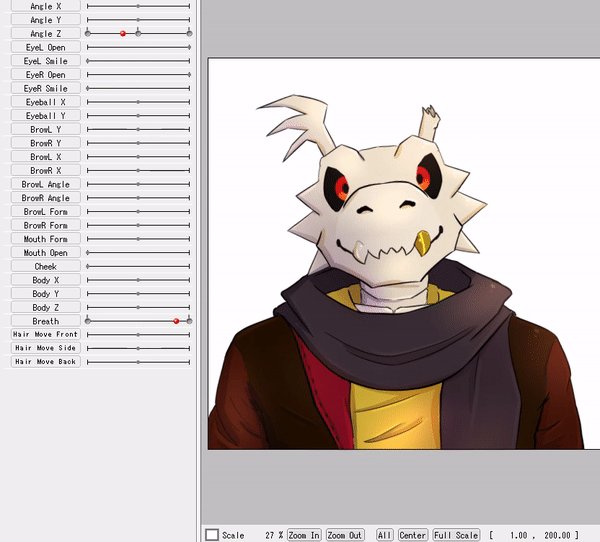Click the Zoom Out button

345,535
